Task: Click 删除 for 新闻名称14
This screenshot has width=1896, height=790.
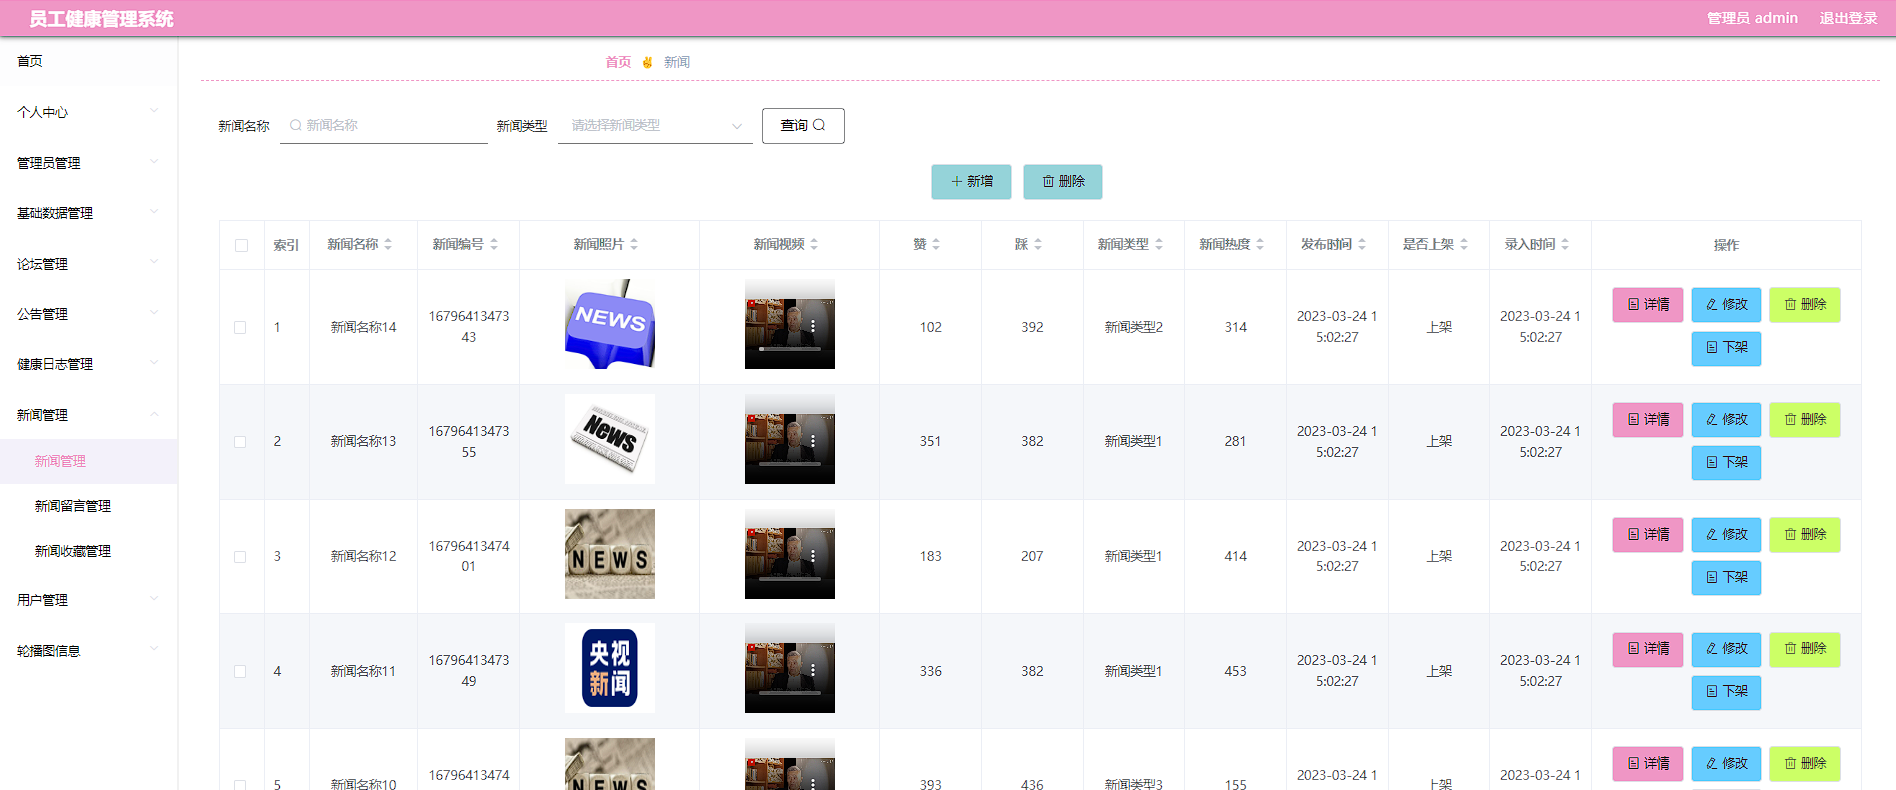Action: (x=1805, y=305)
